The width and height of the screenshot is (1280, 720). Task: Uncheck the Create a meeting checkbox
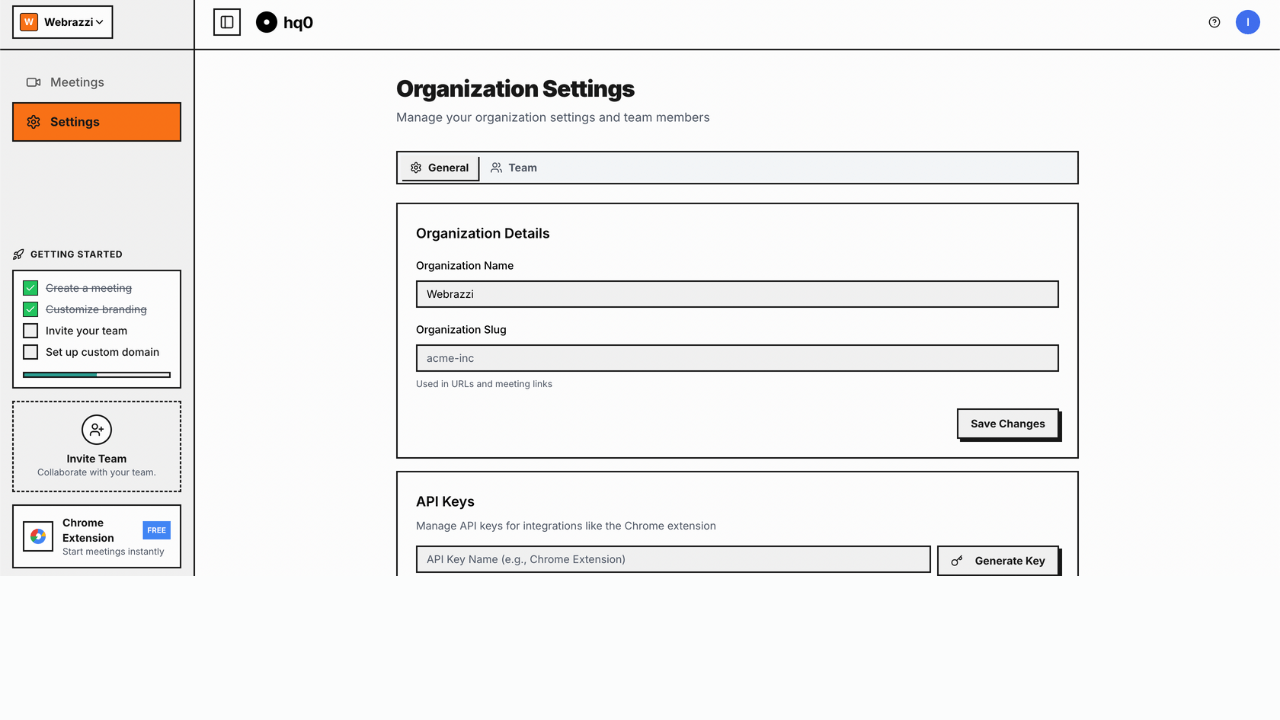click(x=28, y=287)
